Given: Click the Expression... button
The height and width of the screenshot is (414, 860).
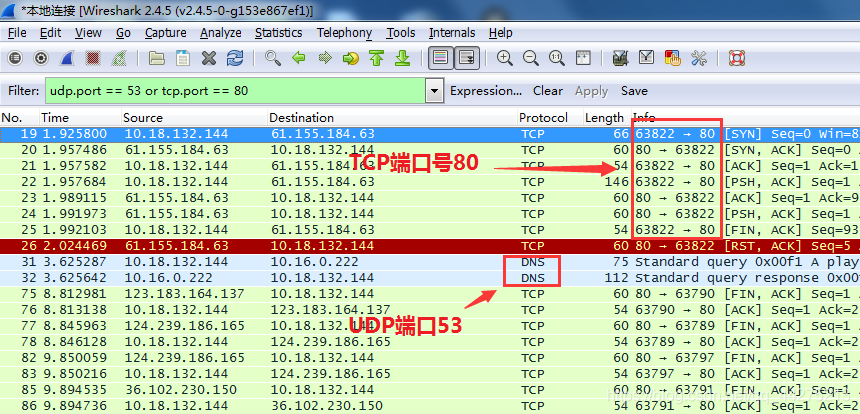Looking at the screenshot, I should 486,91.
